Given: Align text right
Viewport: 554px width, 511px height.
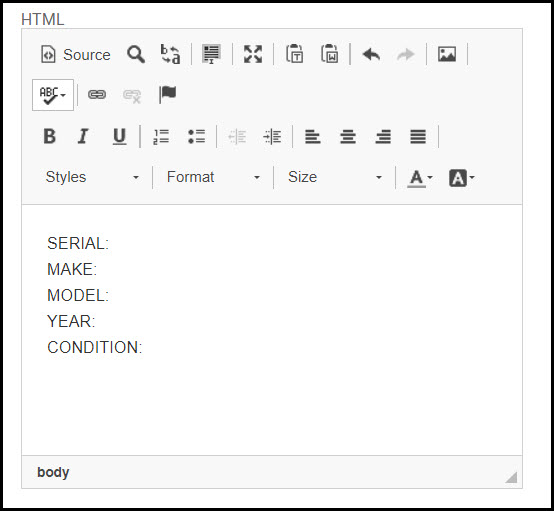Looking at the screenshot, I should [383, 136].
